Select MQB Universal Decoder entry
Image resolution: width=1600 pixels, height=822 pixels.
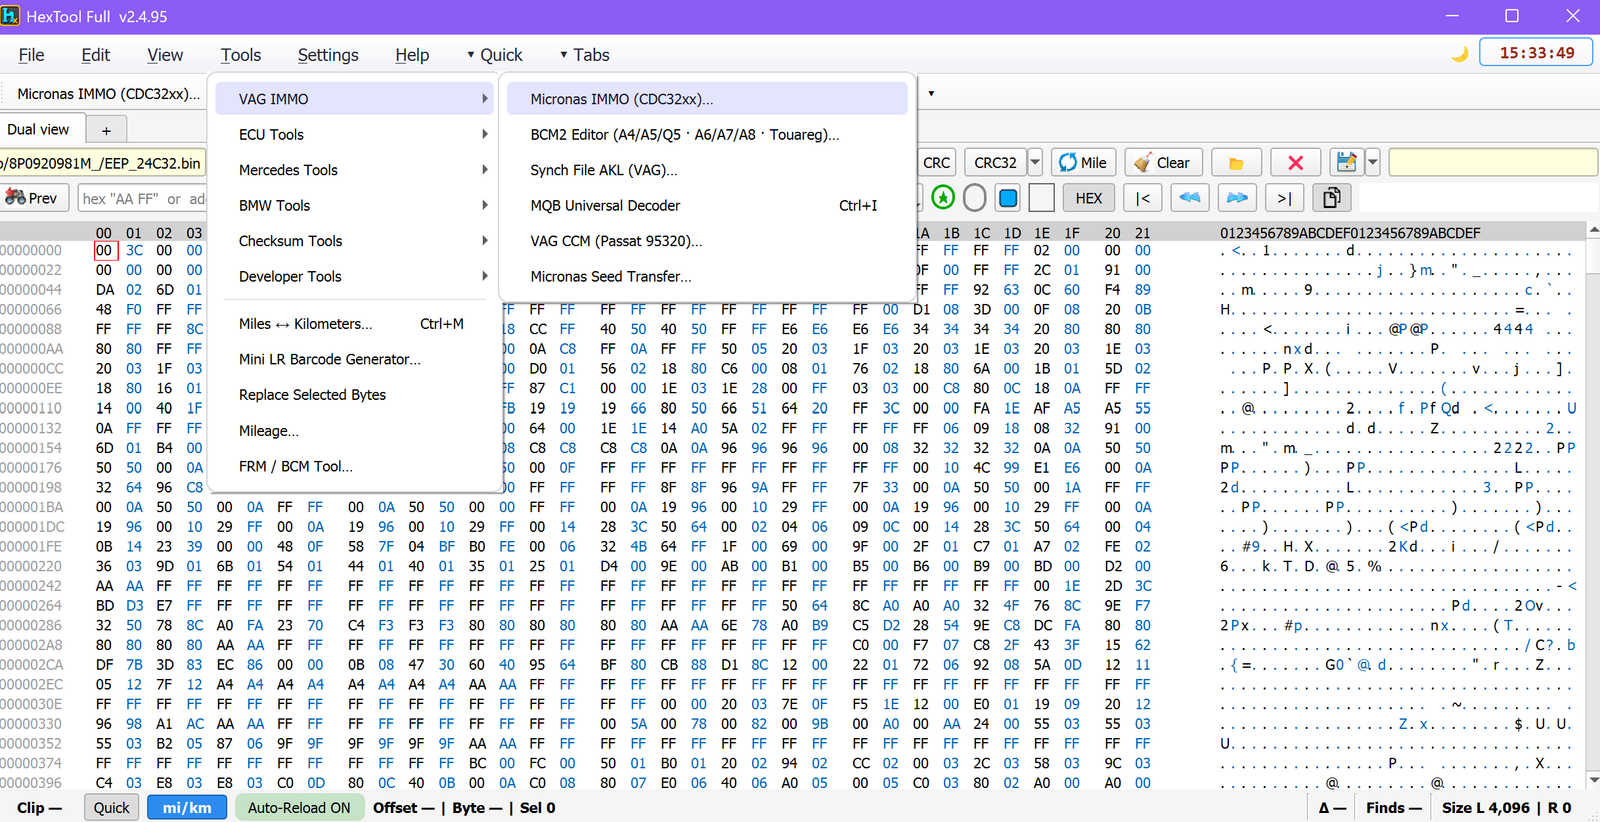pyautogui.click(x=707, y=205)
